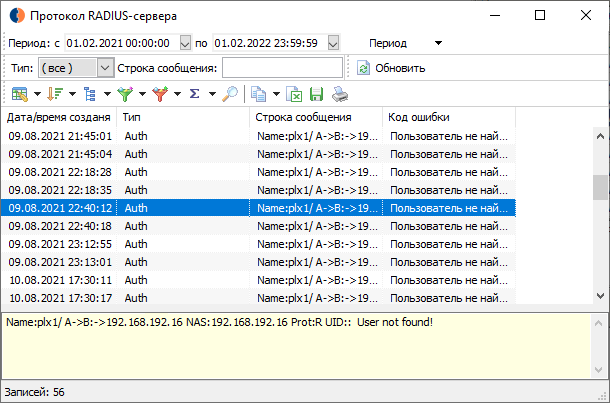Click the error code in the 17:30:17 row
The width and height of the screenshot is (610, 403).
449,298
